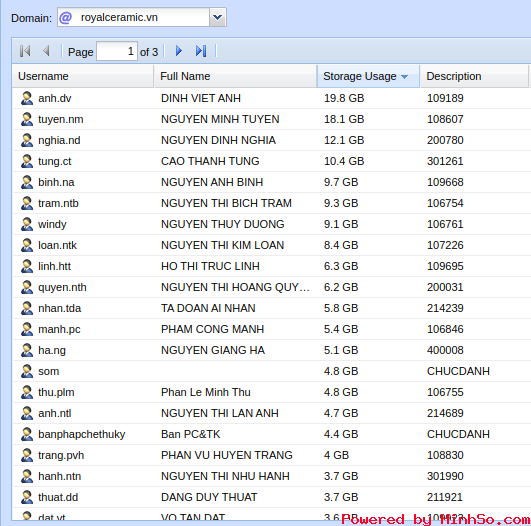Click the user icon for binh.na
Screen dimensions: 531x526
click(27, 182)
